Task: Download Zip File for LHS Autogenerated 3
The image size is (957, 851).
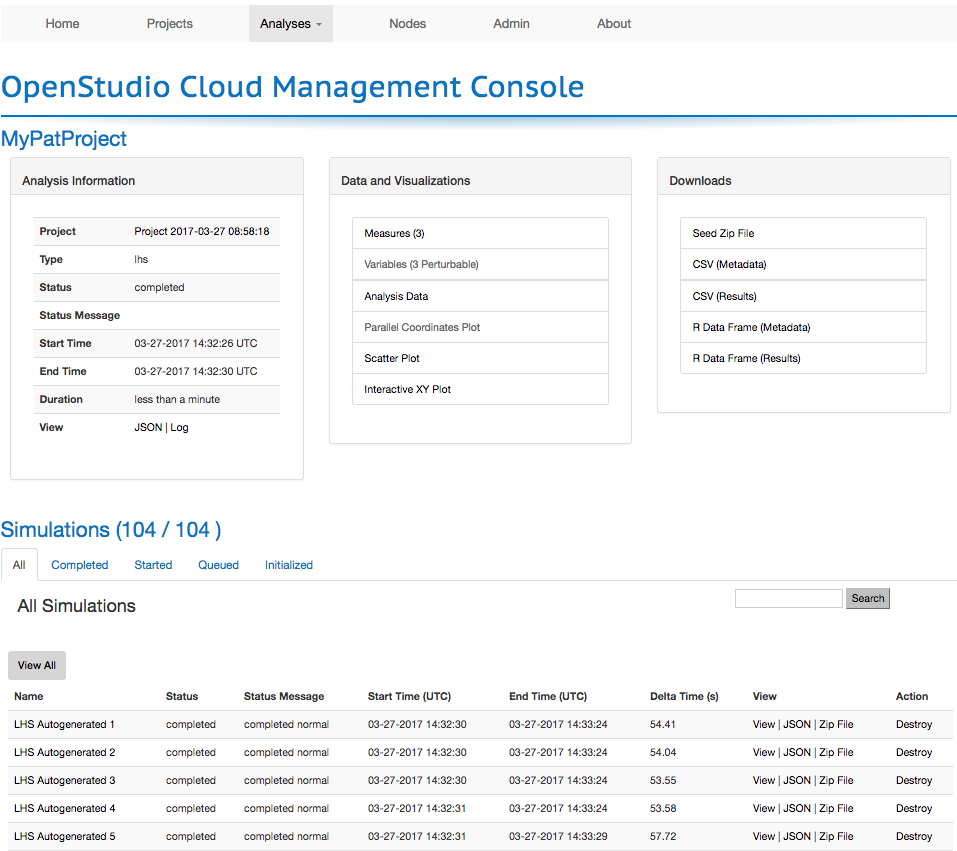Action: (x=836, y=780)
